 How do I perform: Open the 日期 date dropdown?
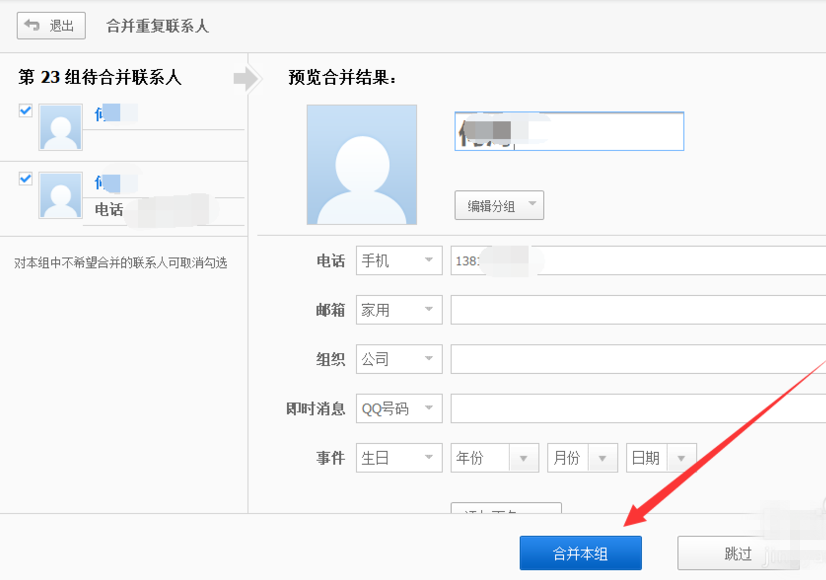tap(660, 457)
